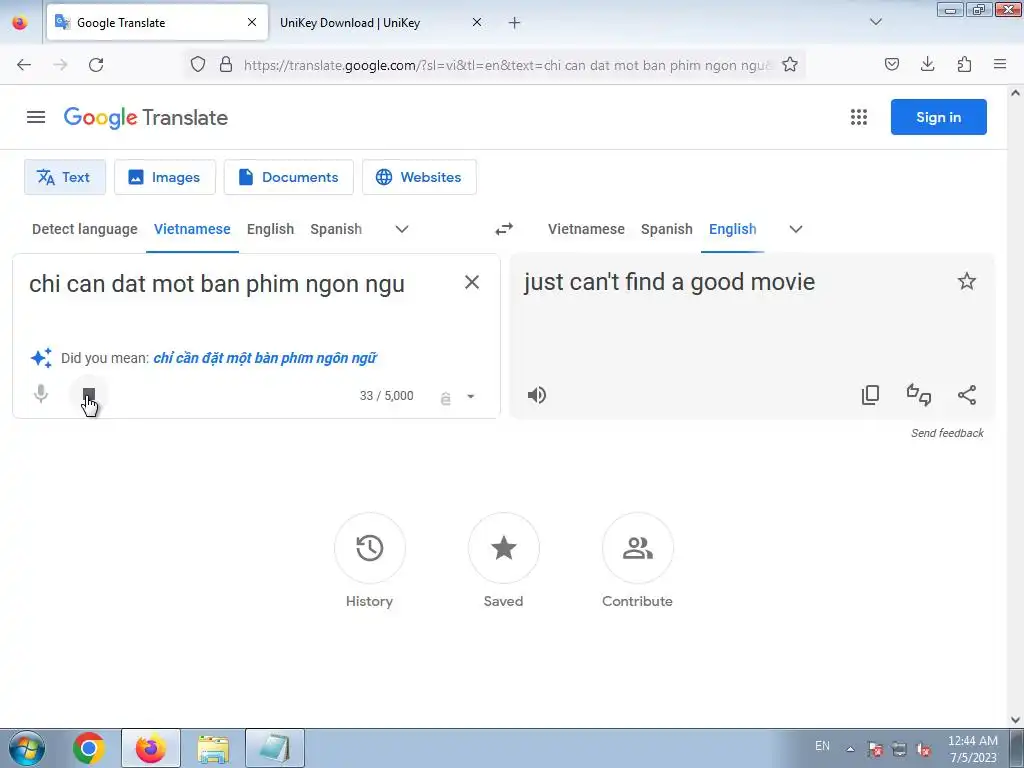This screenshot has height=768, width=1024.
Task: Click the Sign in button
Action: pos(938,118)
